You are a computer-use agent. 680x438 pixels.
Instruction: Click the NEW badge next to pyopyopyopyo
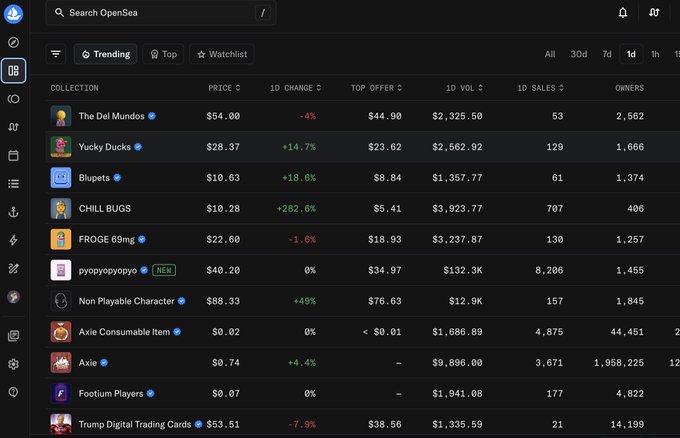pyautogui.click(x=164, y=270)
